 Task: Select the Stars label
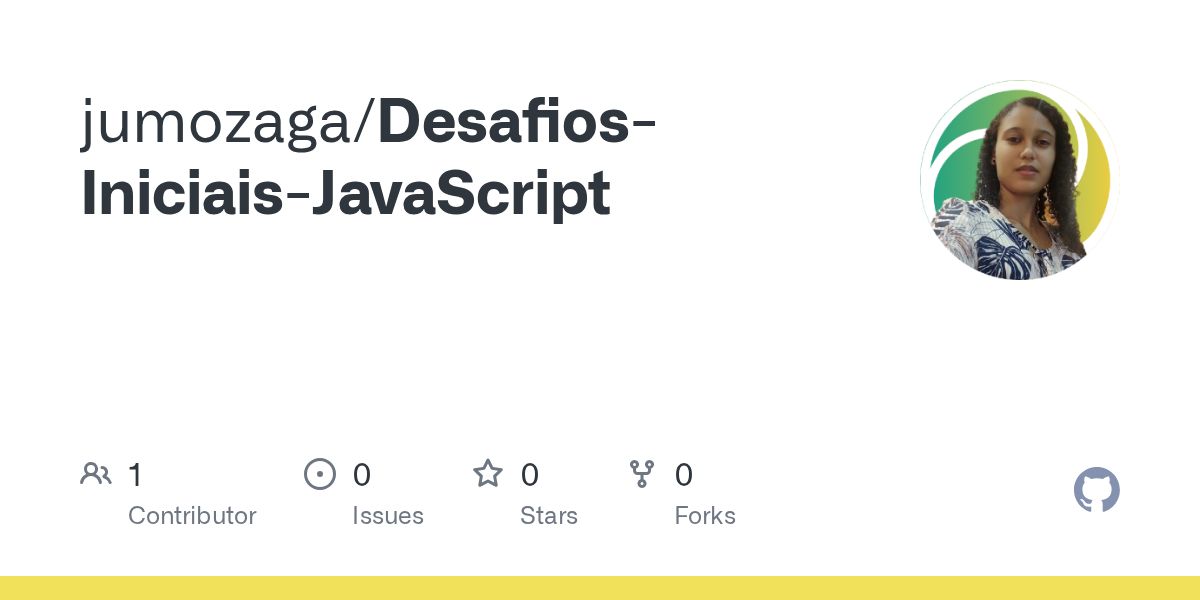[548, 516]
